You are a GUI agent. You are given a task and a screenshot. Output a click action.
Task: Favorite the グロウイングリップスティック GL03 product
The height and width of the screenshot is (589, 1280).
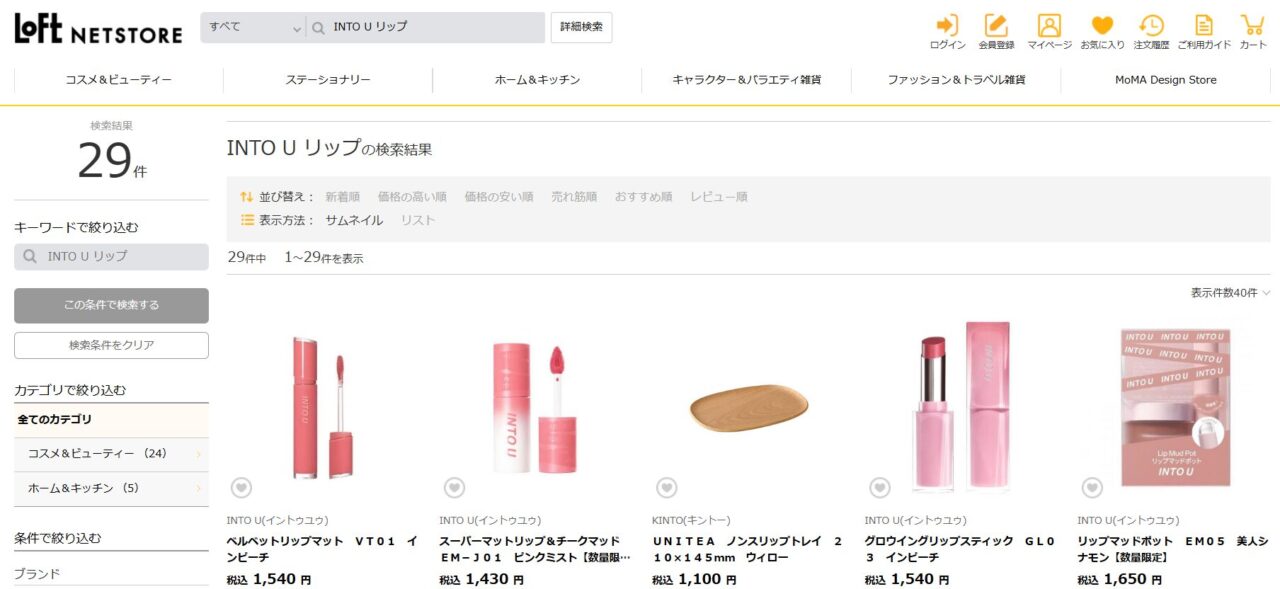879,488
